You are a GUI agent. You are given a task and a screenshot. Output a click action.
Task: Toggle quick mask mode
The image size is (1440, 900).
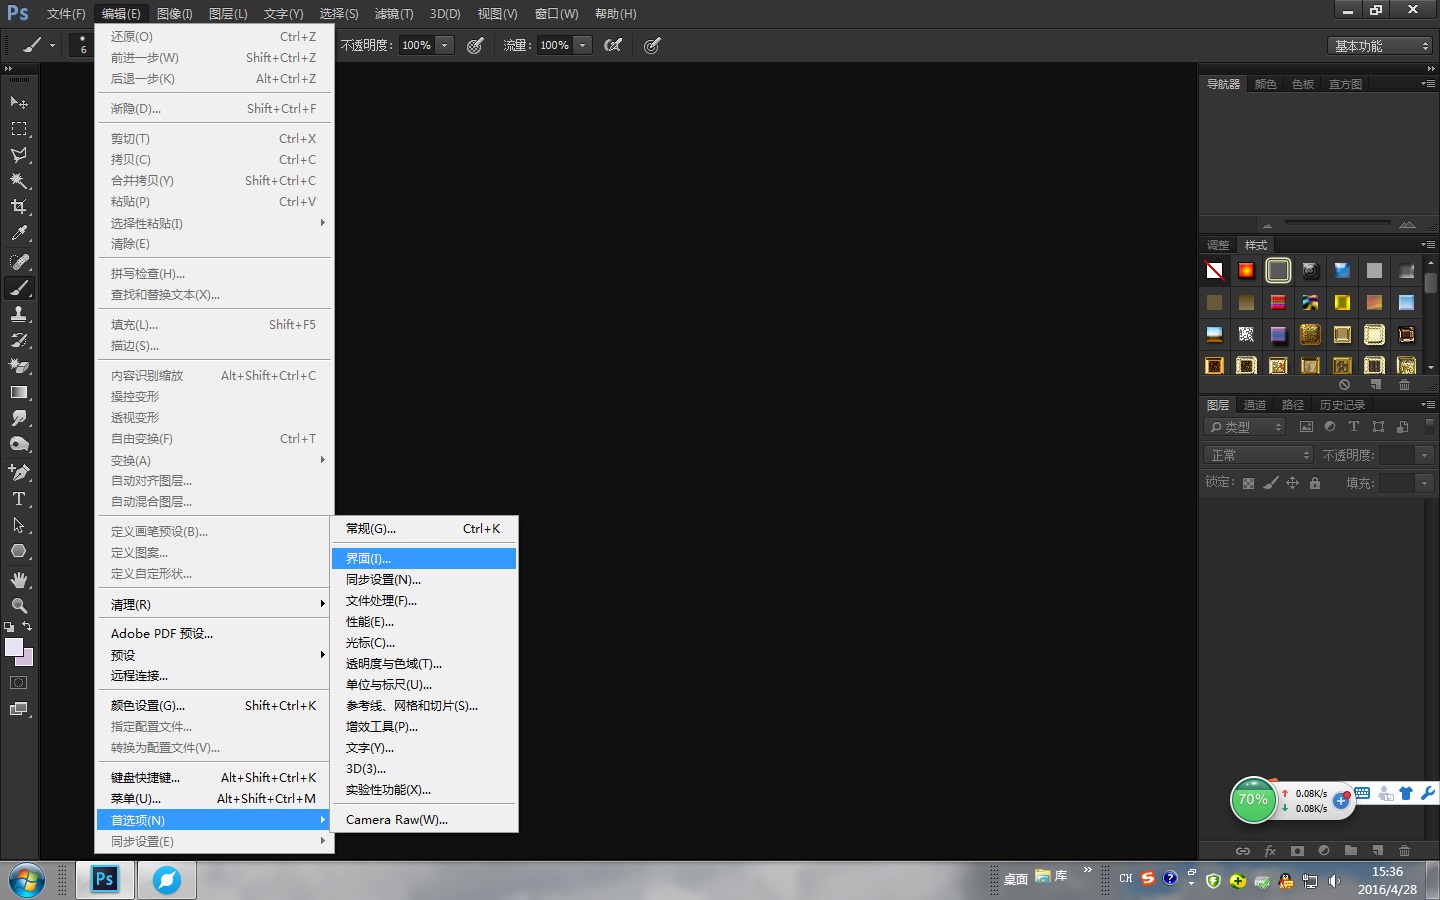(19, 683)
